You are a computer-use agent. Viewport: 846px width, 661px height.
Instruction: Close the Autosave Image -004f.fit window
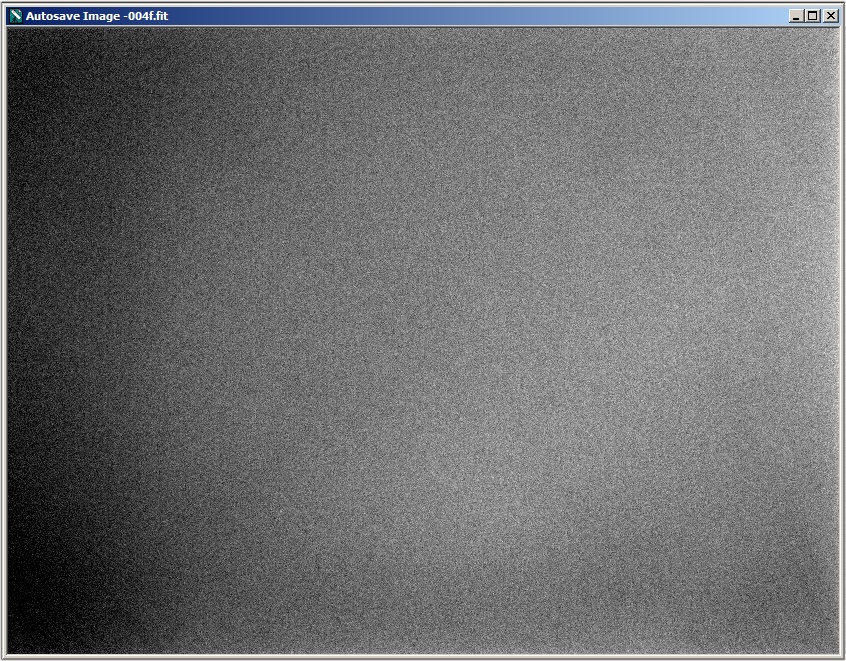pyautogui.click(x=831, y=16)
